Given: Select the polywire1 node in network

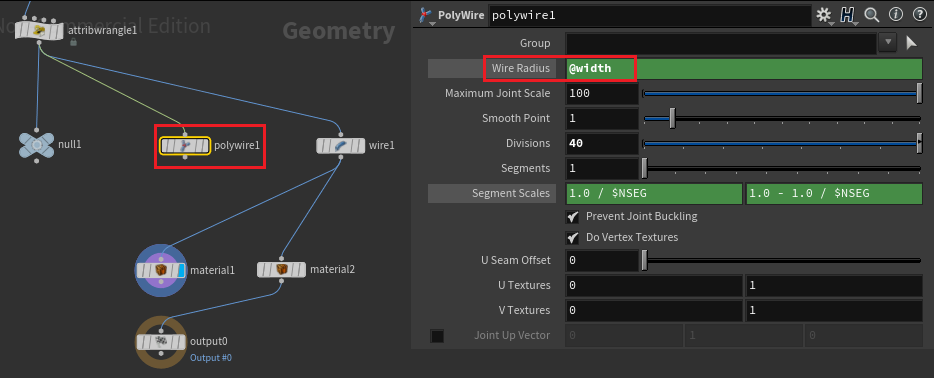Looking at the screenshot, I should pos(185,146).
